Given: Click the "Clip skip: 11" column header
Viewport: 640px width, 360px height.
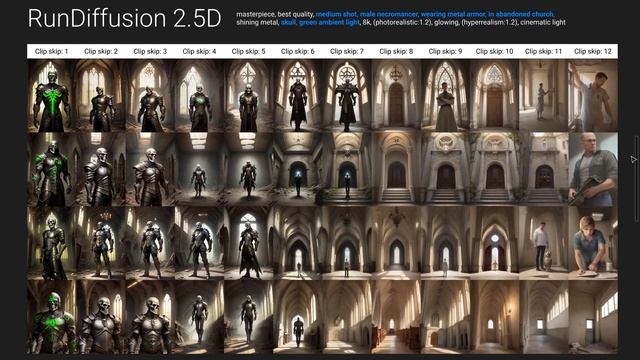Looking at the screenshot, I should click(543, 51).
